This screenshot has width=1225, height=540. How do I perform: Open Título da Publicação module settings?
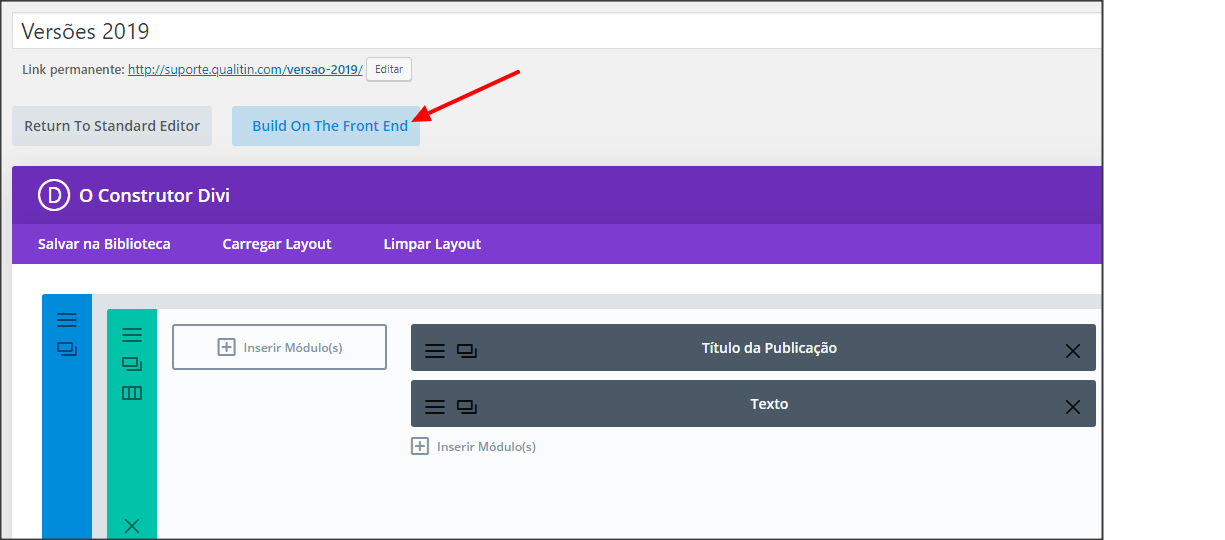click(435, 351)
